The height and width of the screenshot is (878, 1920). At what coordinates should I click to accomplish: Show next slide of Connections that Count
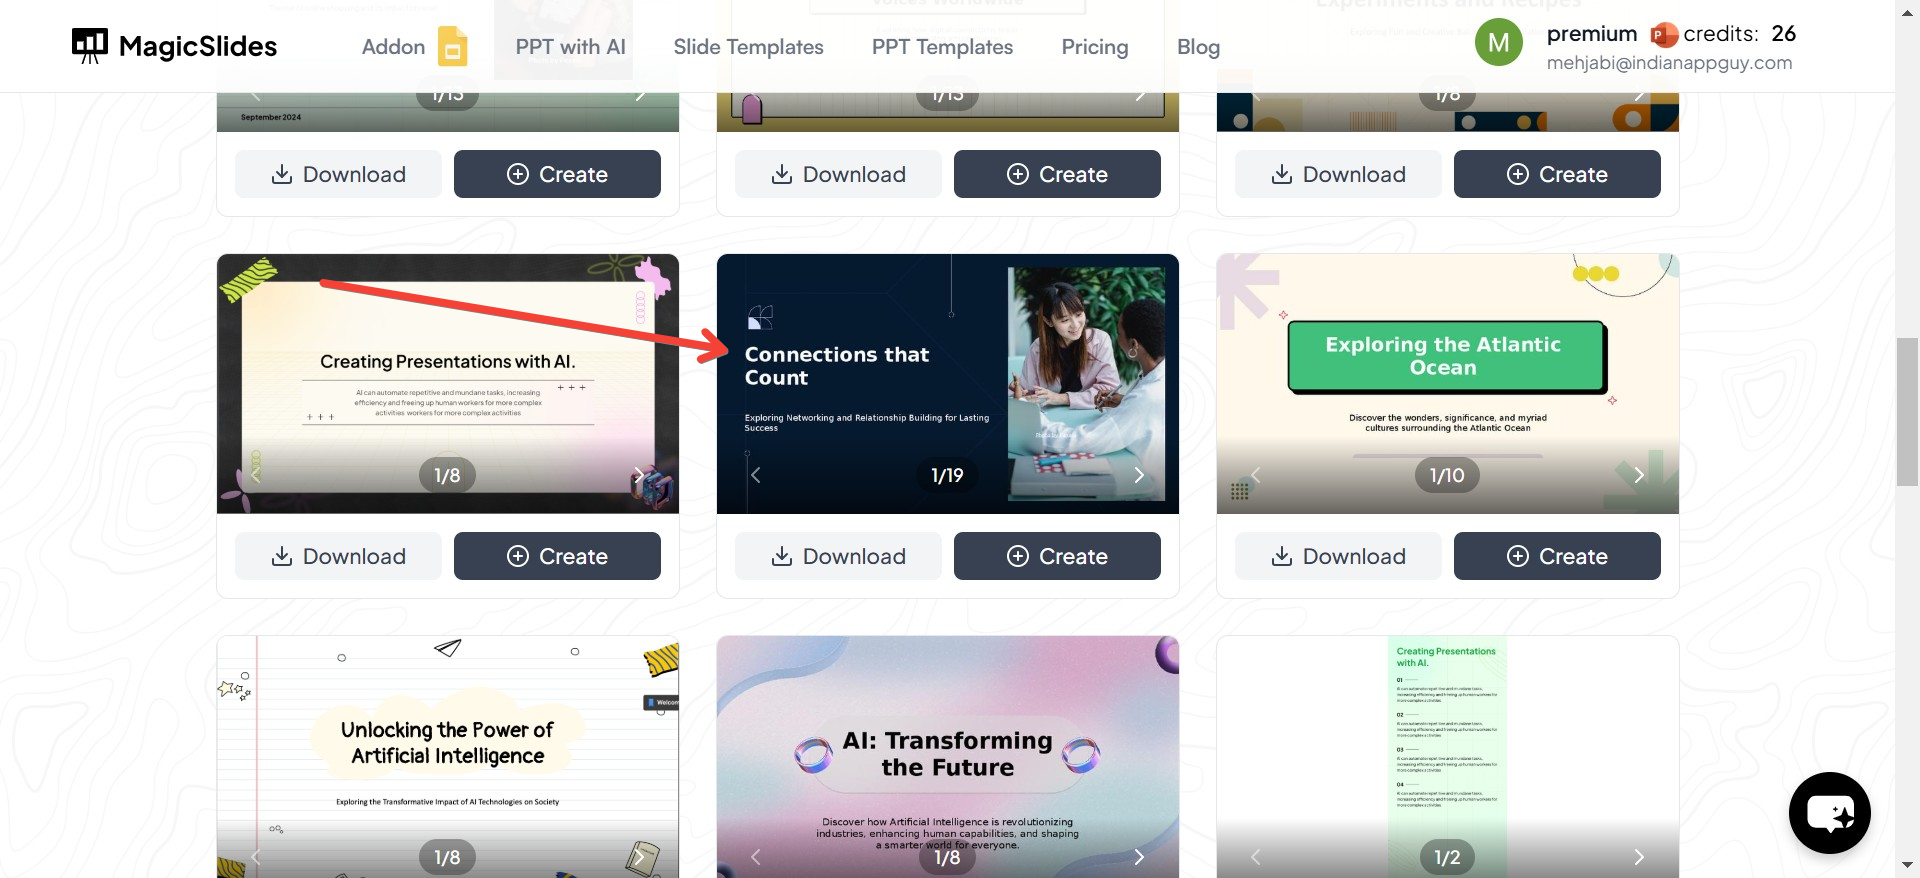tap(1139, 475)
